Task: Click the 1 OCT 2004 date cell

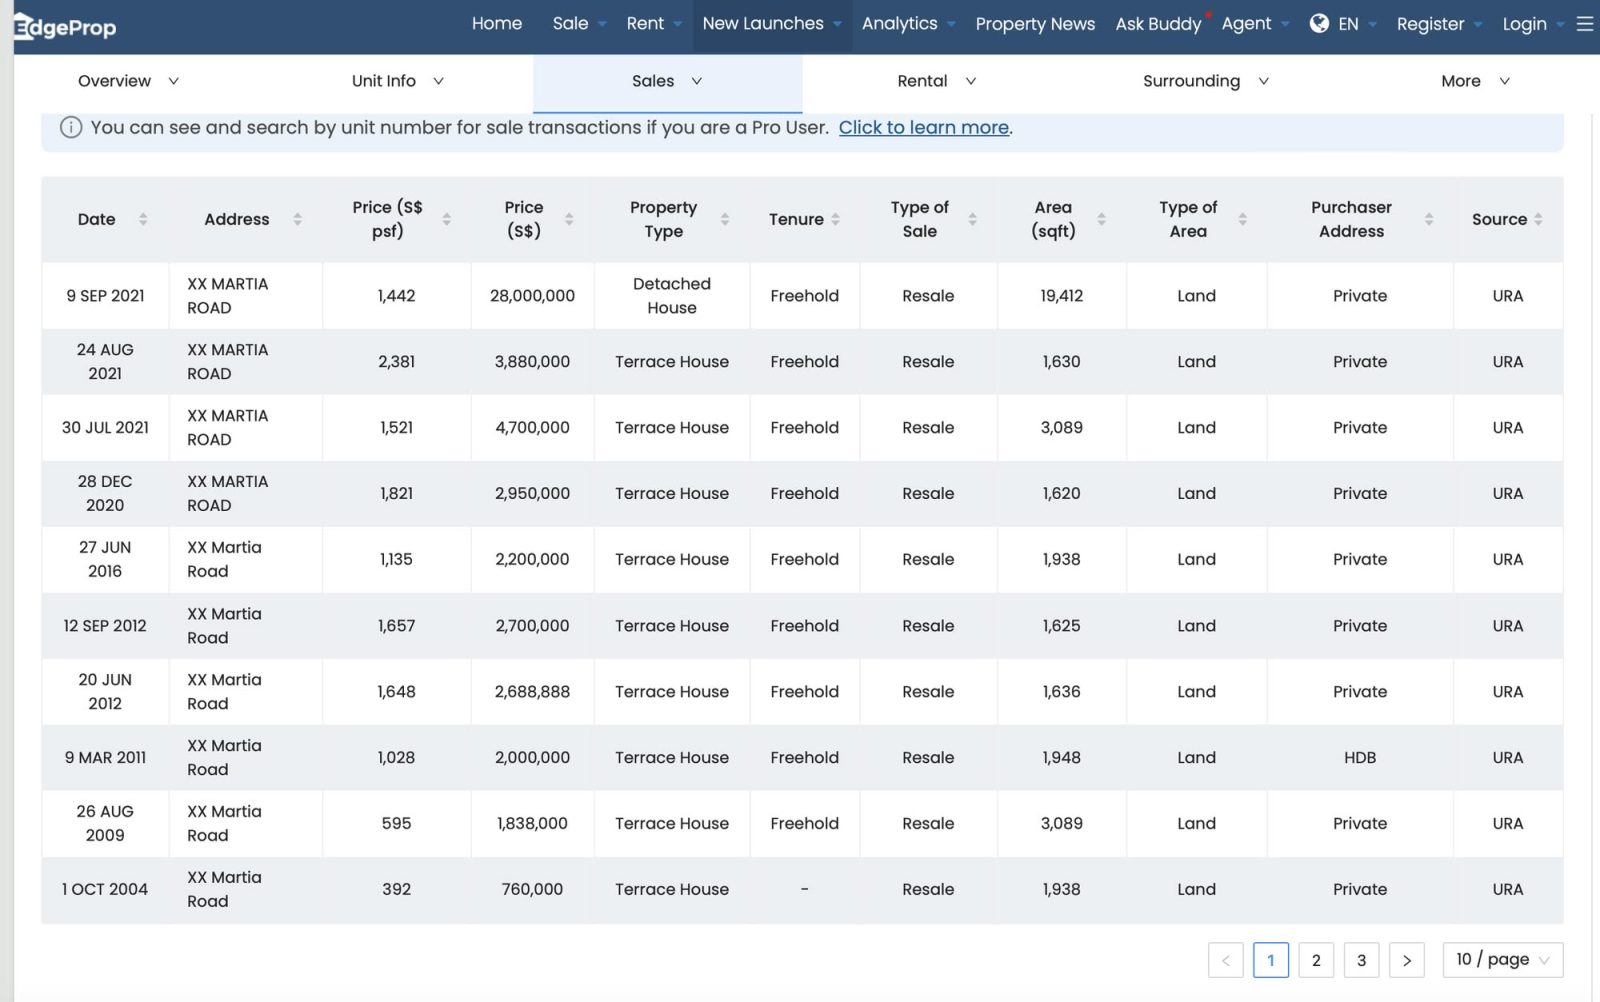Action: coord(105,890)
